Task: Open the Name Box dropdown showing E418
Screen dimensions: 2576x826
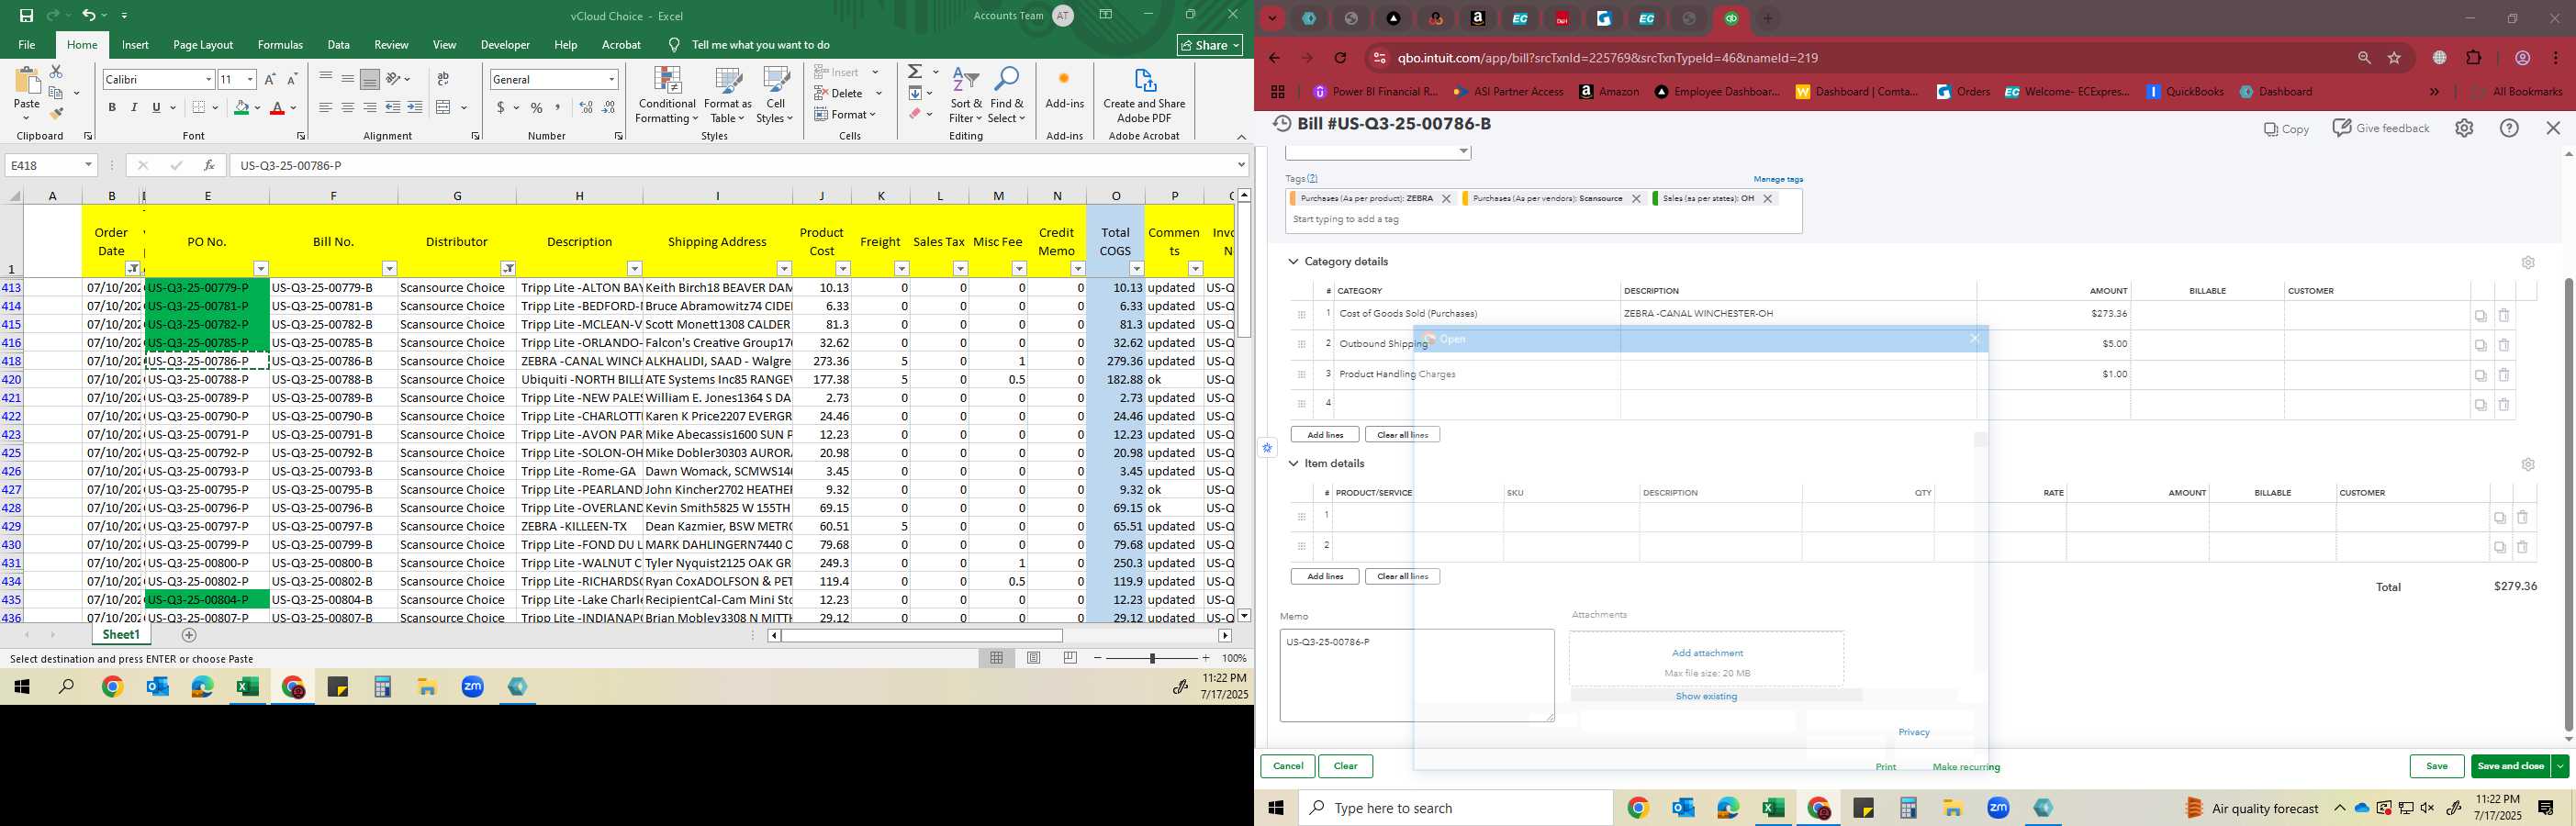Action: (88, 165)
